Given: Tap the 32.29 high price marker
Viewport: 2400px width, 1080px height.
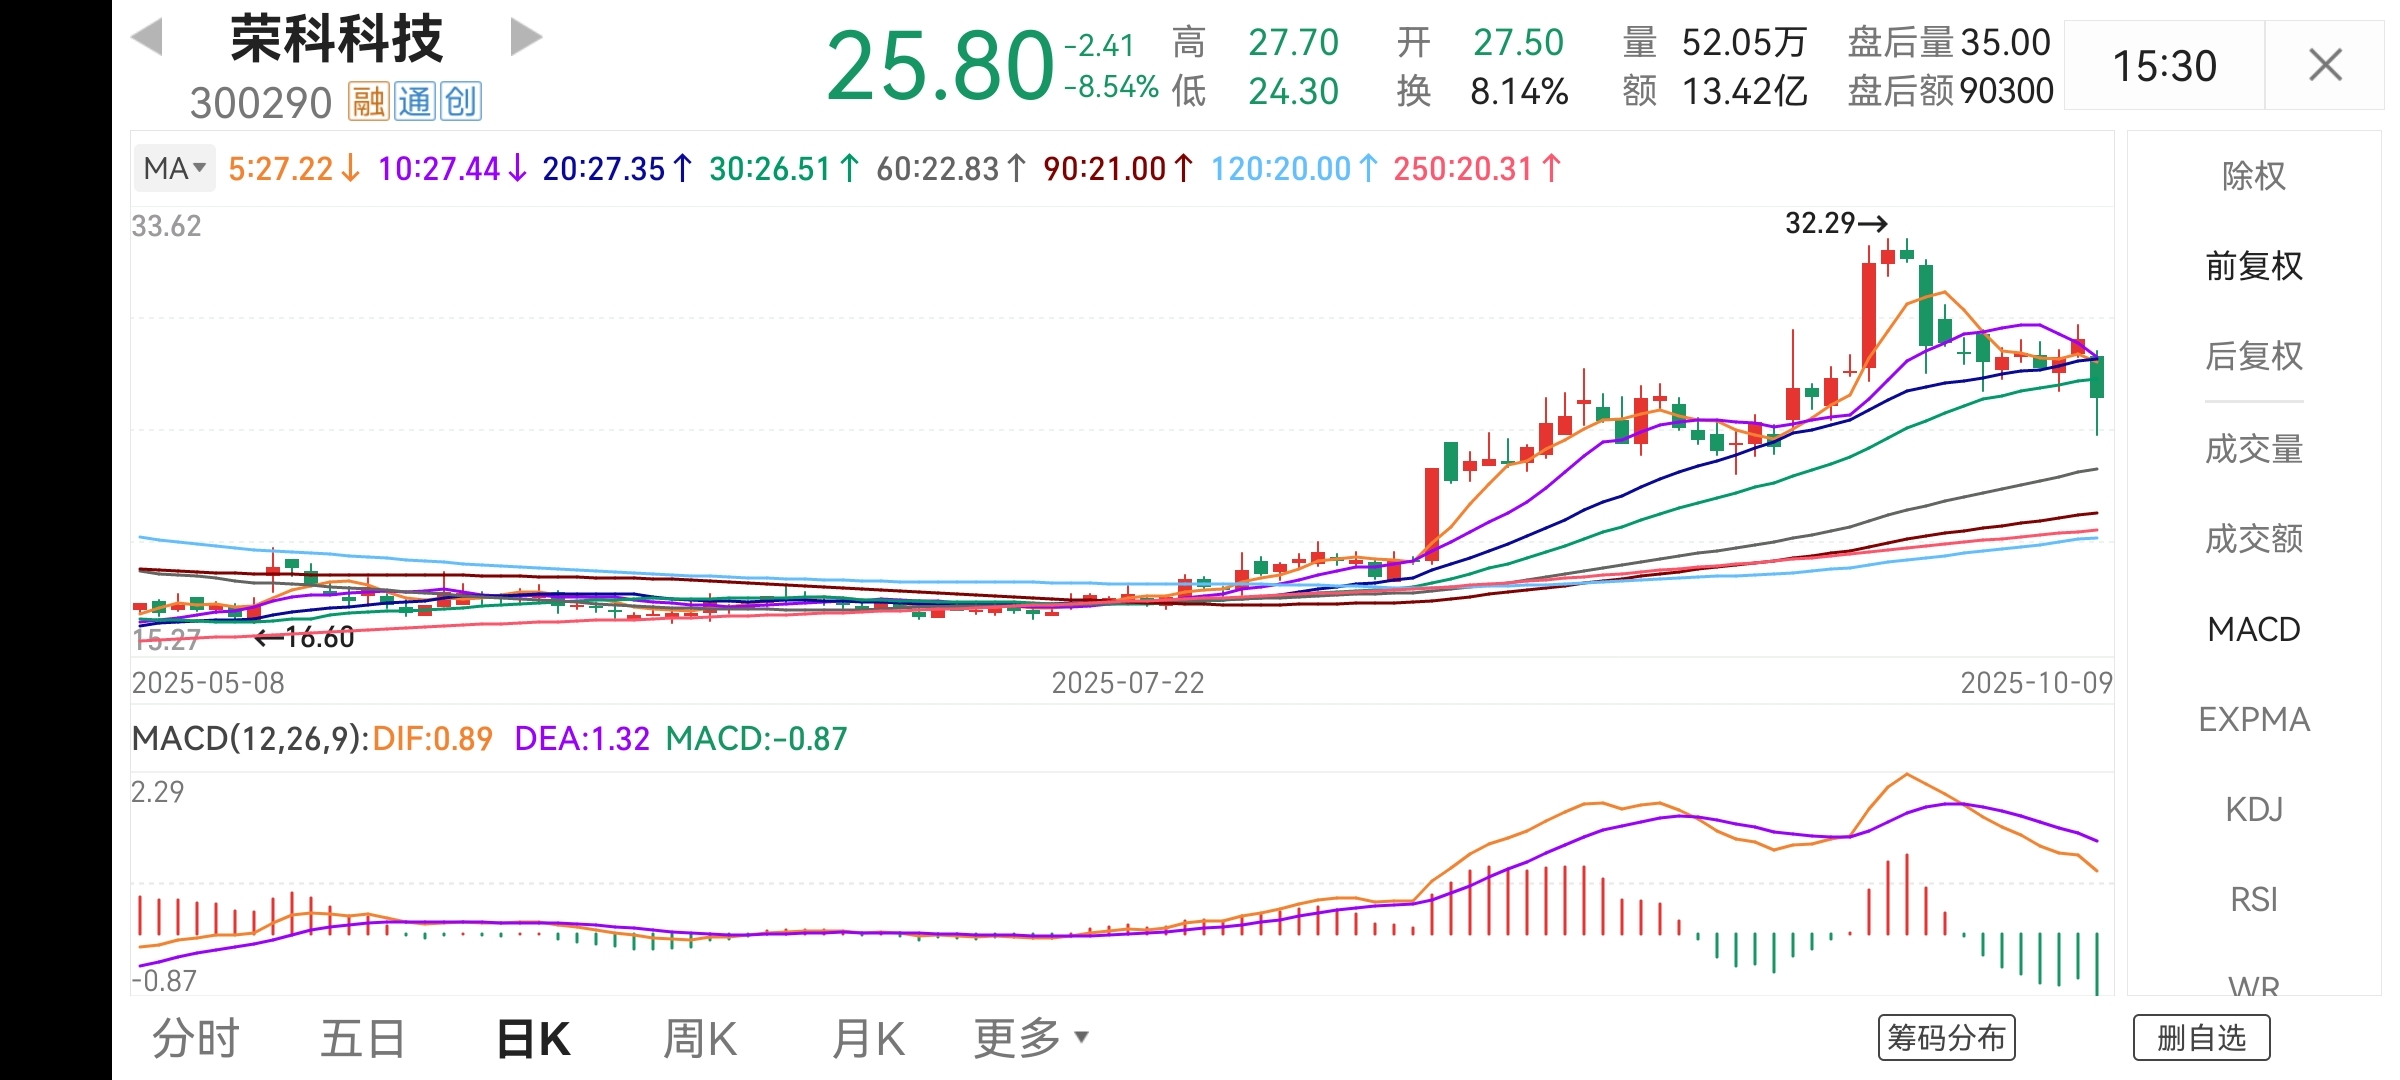Looking at the screenshot, I should [1835, 223].
